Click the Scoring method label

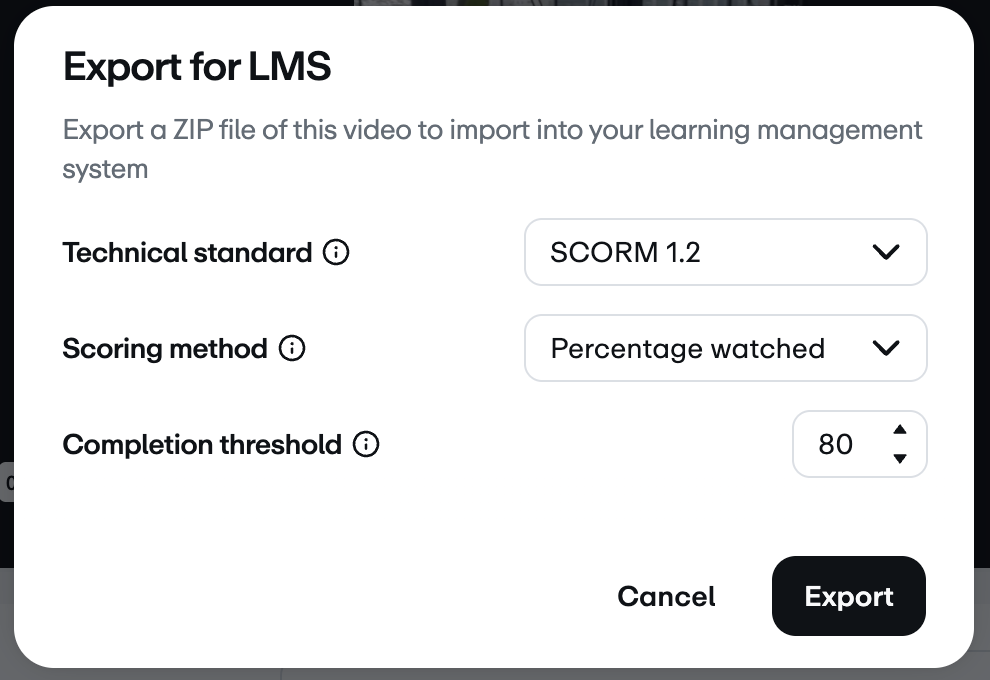164,349
